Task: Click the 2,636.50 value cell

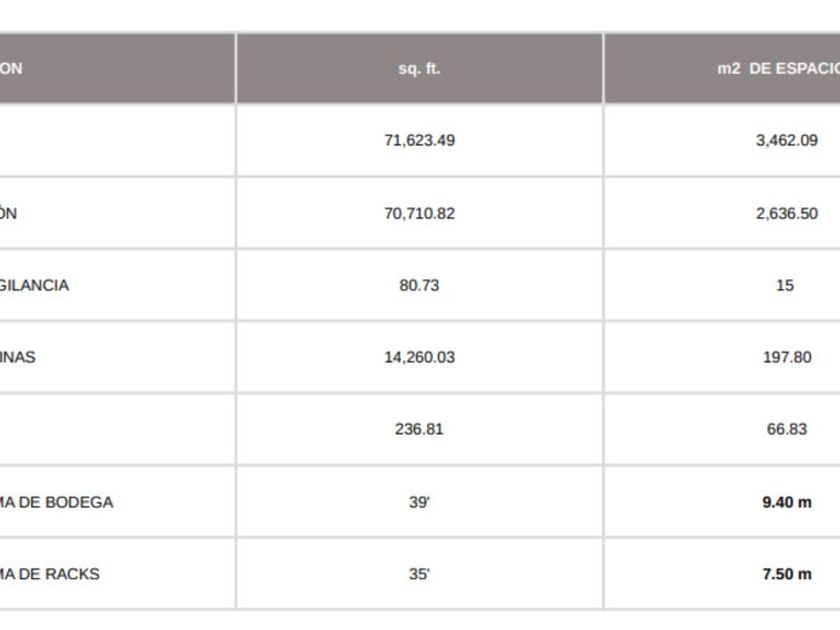Action: (x=786, y=213)
